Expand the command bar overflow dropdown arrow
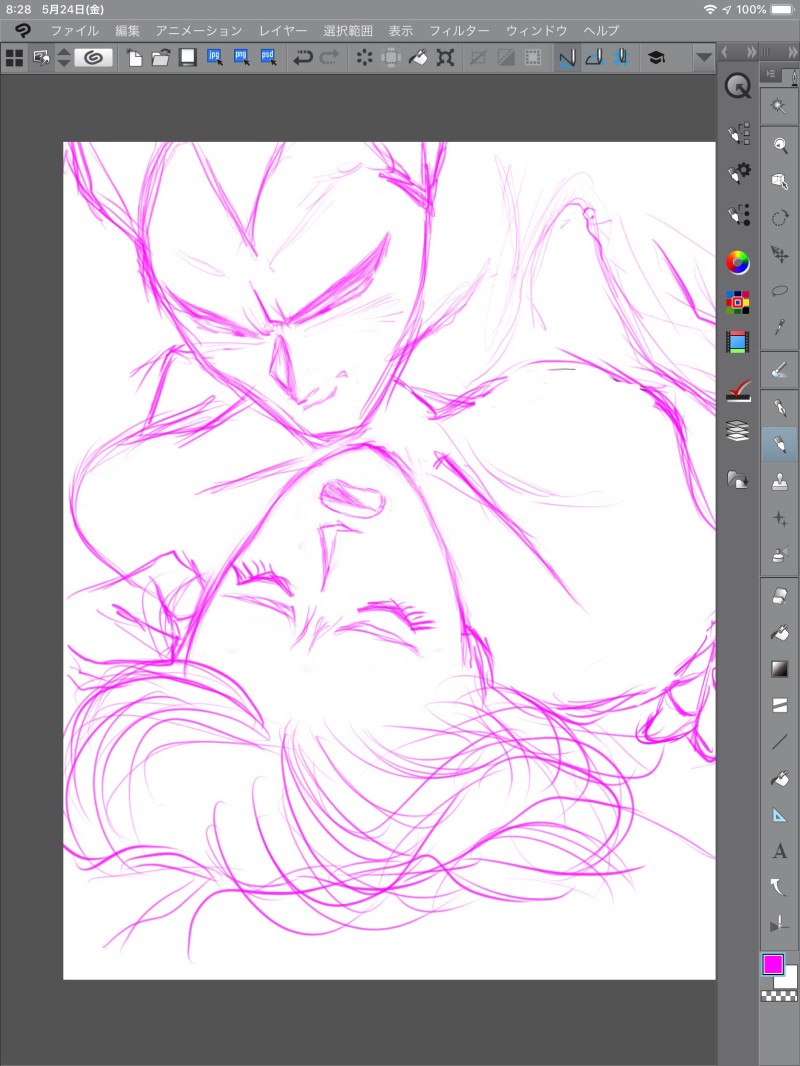This screenshot has height=1066, width=800. [x=704, y=58]
